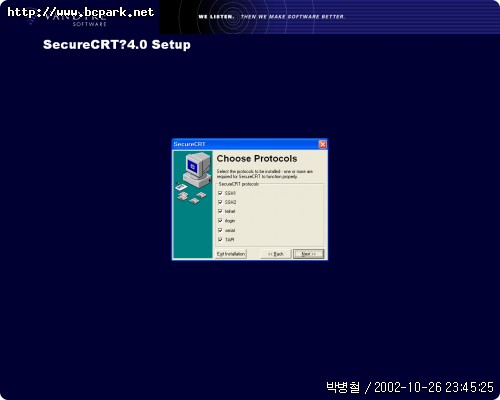This screenshot has height=400, width=500.
Task: Go back with the << Back button
Action: click(276, 254)
